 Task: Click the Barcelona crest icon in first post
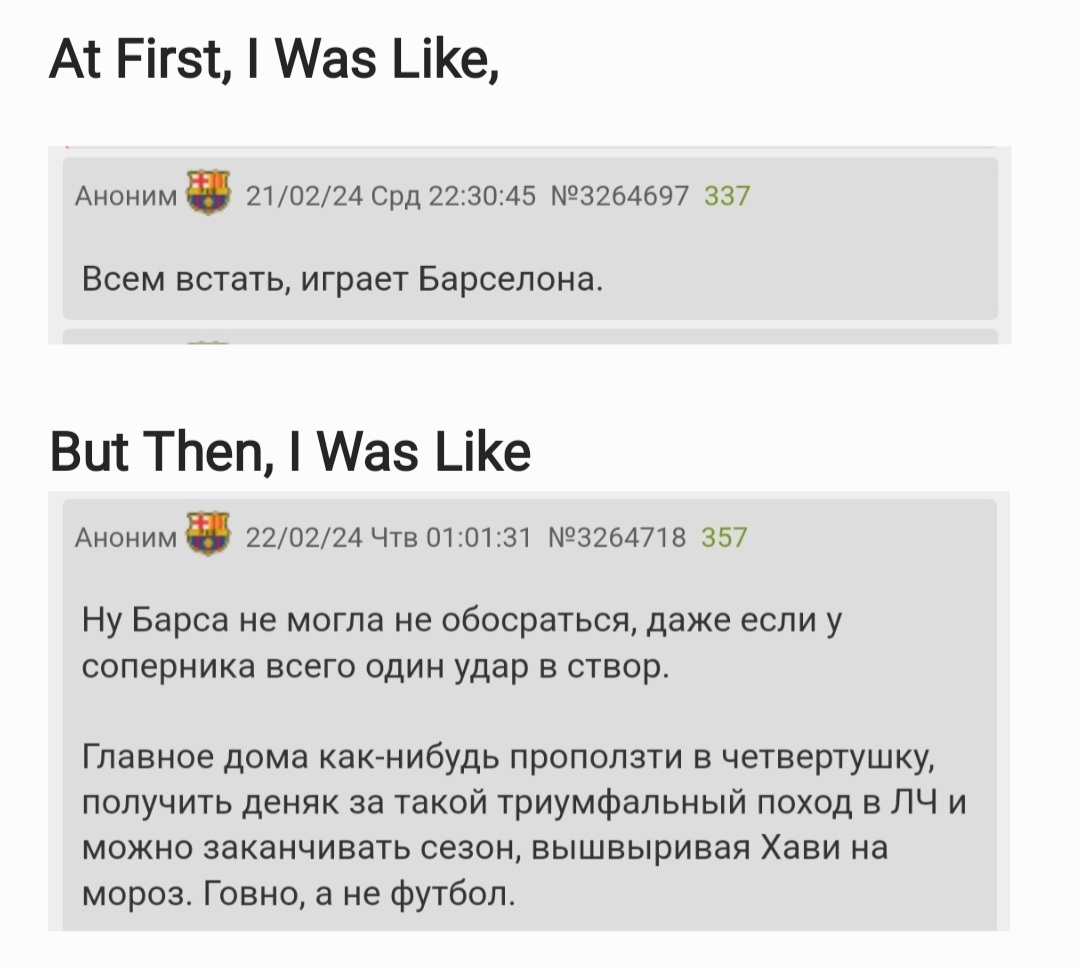pos(208,193)
